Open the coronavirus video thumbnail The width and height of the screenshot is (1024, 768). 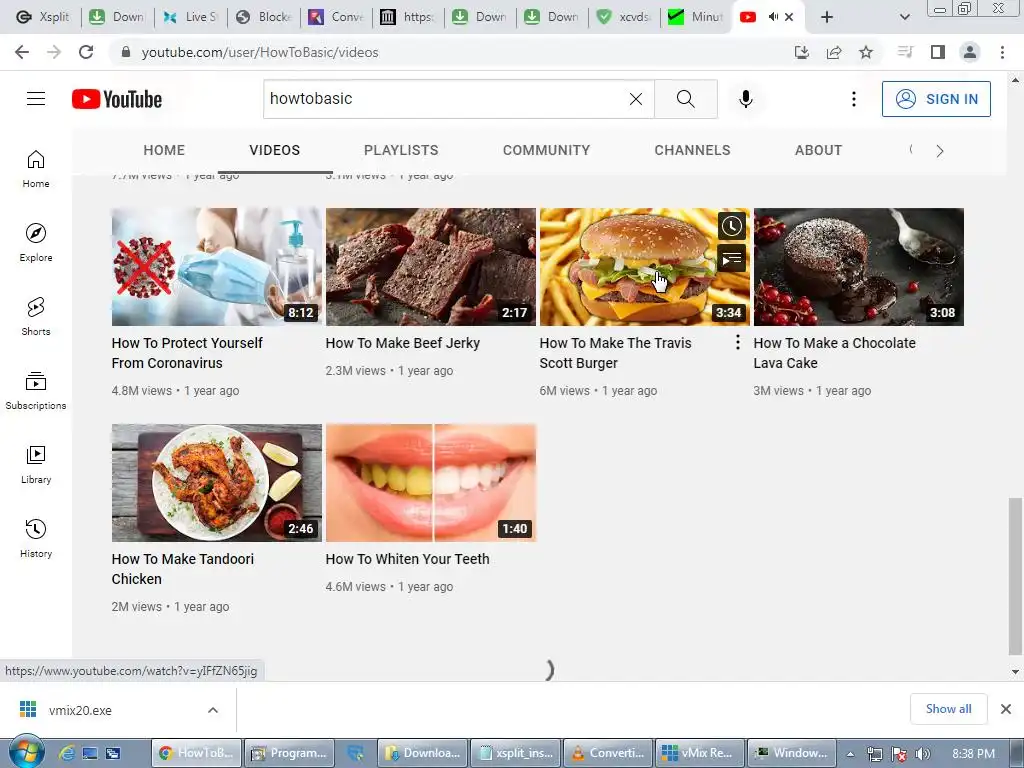[216, 266]
